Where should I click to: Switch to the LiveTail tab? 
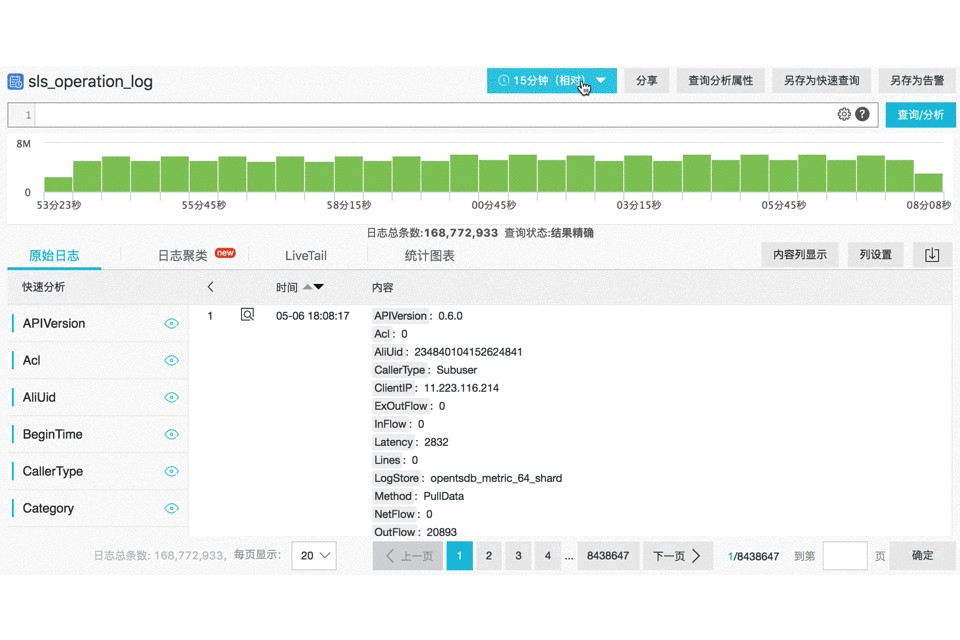306,256
